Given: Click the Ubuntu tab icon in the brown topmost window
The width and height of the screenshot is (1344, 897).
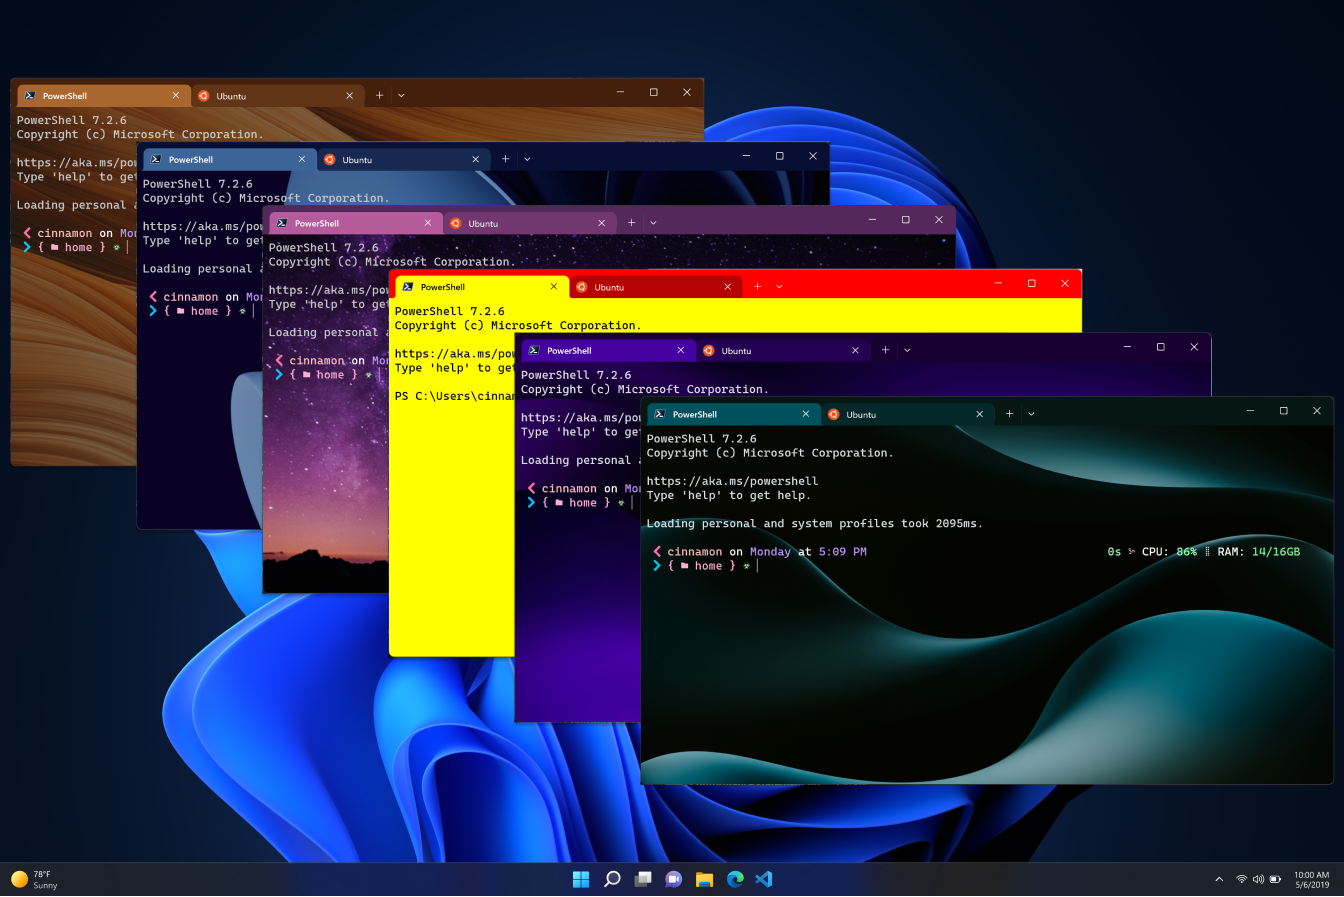Looking at the screenshot, I should coord(205,96).
